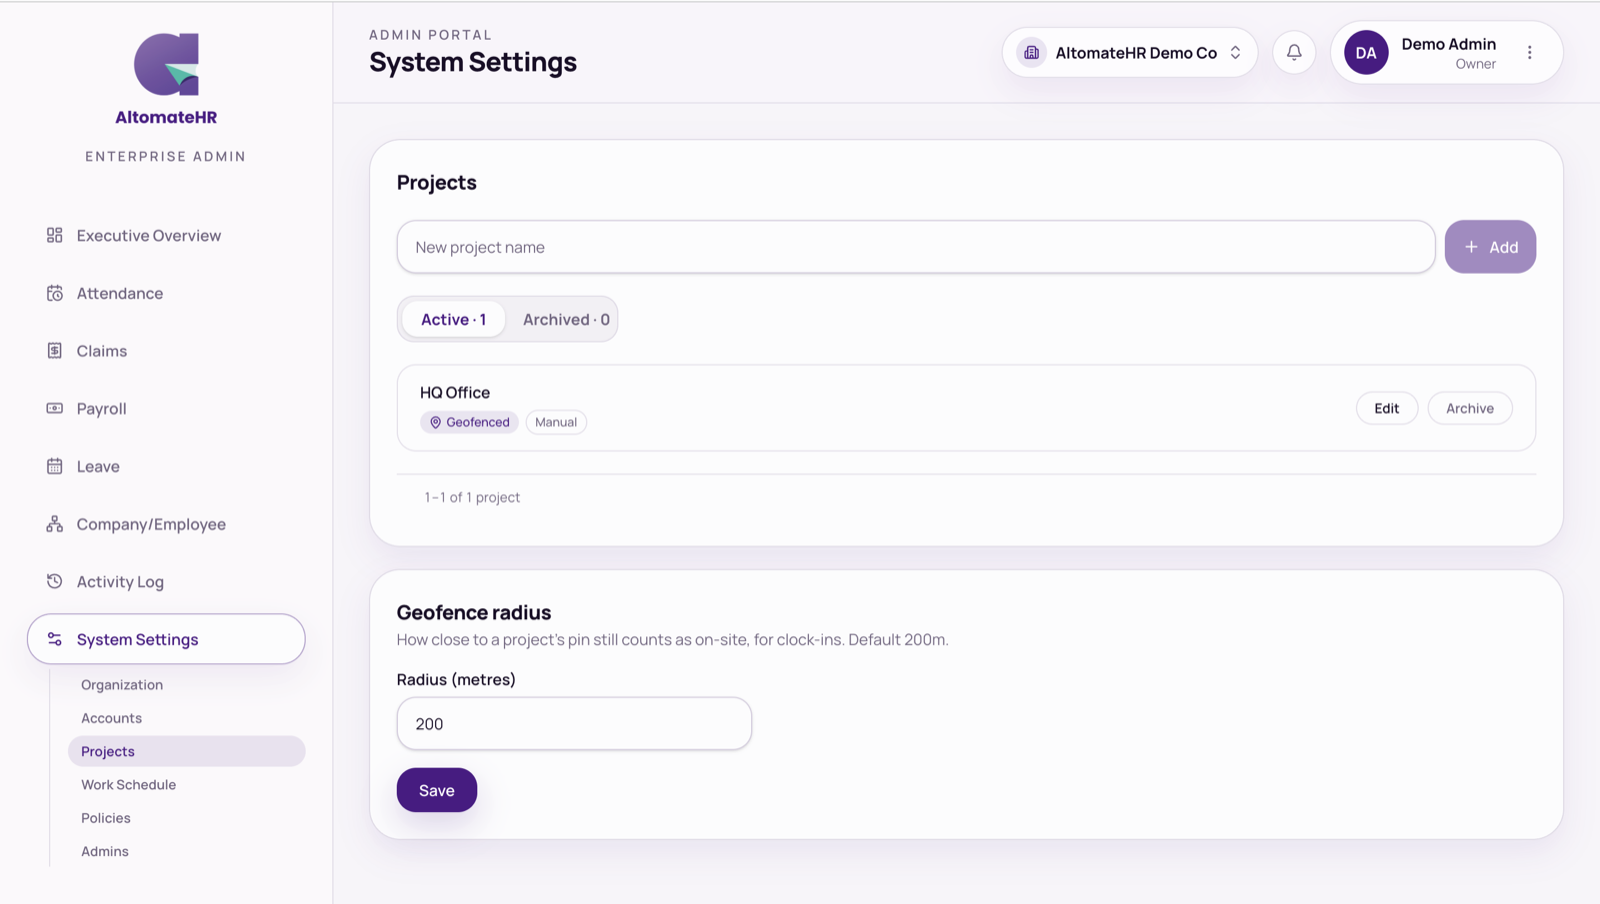Click the '1–1 of 1 project' text
The width and height of the screenshot is (1600, 904).
coord(472,497)
